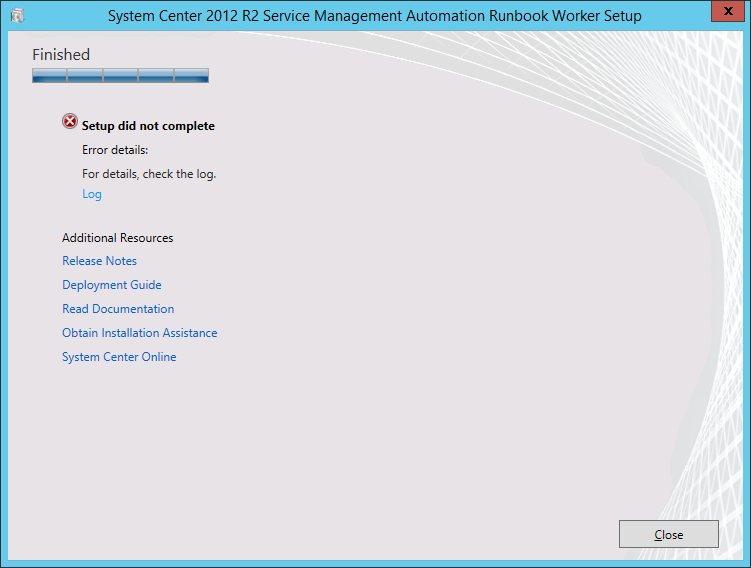Image resolution: width=751 pixels, height=568 pixels.
Task: Close the window with the X button
Action: 728,11
